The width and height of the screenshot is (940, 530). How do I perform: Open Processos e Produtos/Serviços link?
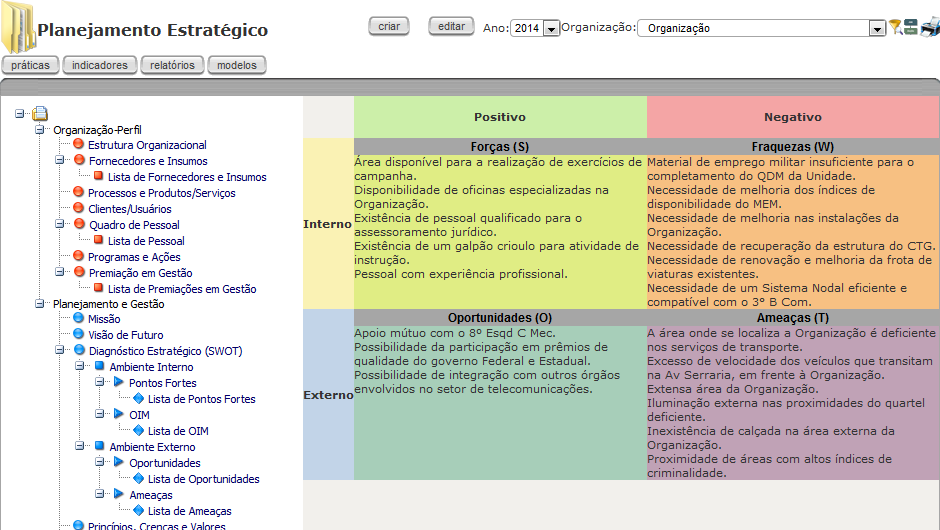tap(161, 193)
